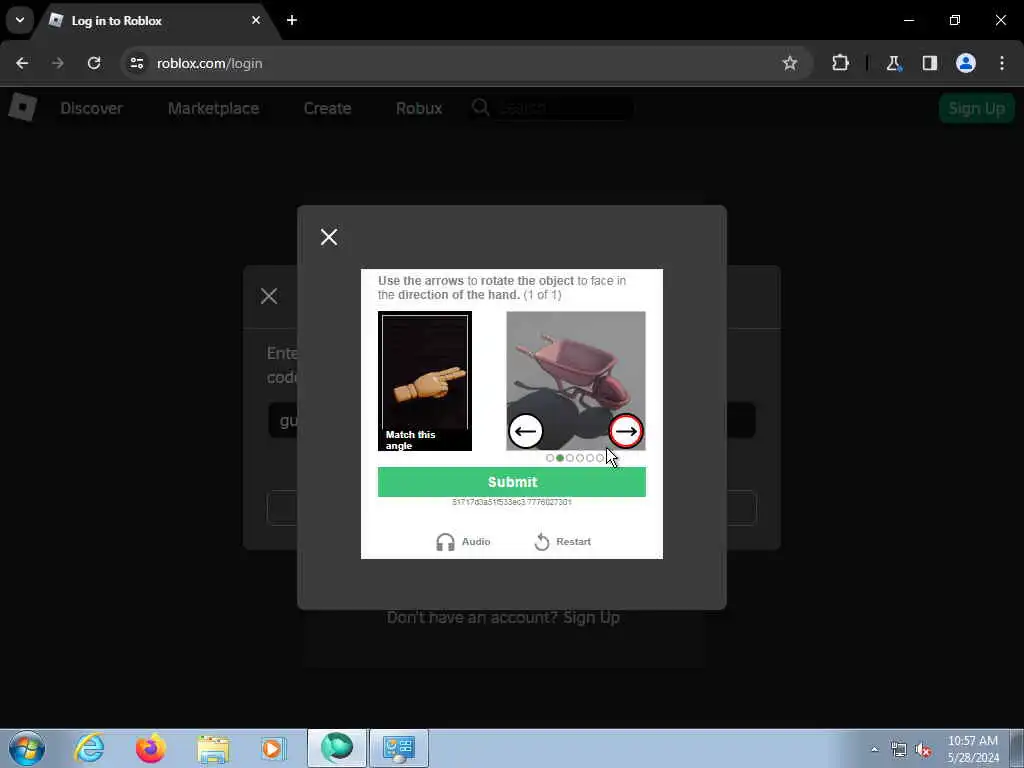Select the third rotation position dot
This screenshot has width=1024, height=768.
pyautogui.click(x=569, y=458)
